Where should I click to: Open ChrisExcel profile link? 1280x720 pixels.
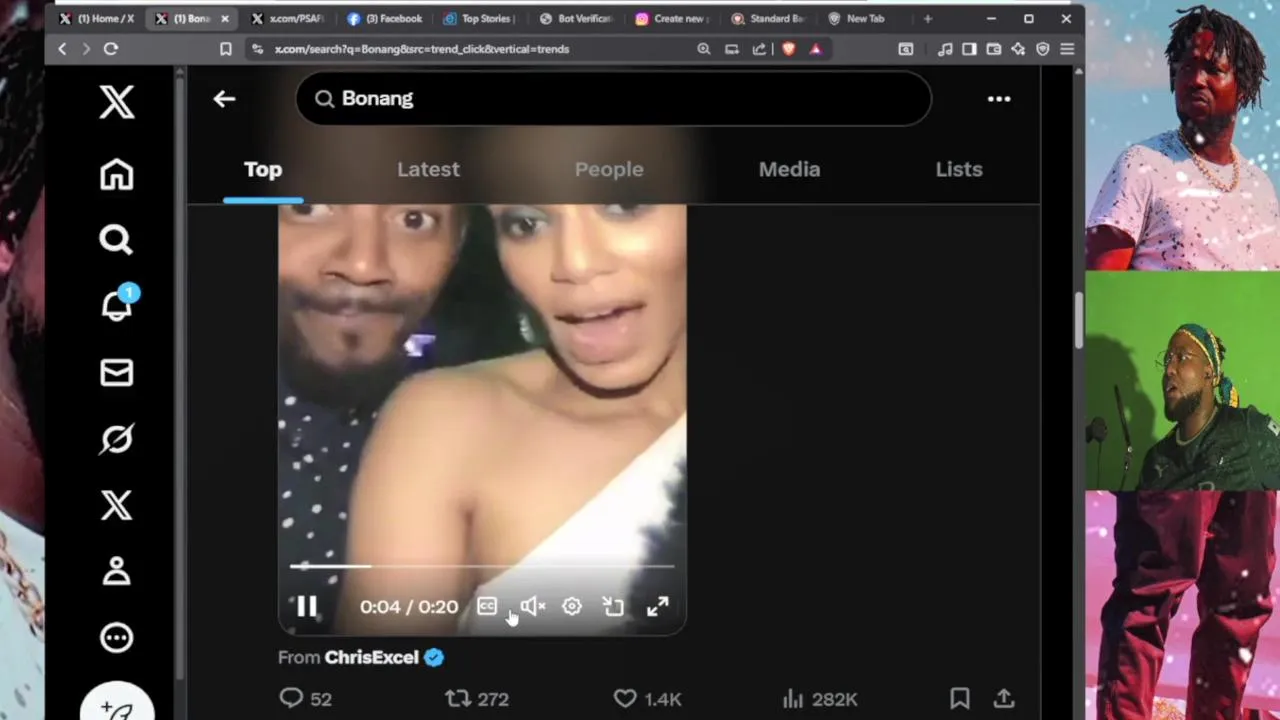point(371,657)
